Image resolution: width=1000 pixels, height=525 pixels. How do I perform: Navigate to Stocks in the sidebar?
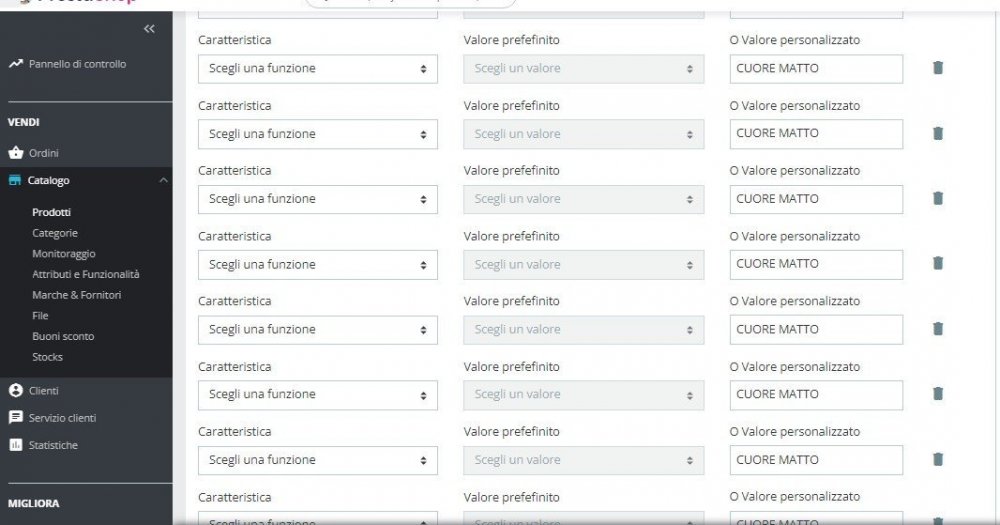tap(47, 357)
